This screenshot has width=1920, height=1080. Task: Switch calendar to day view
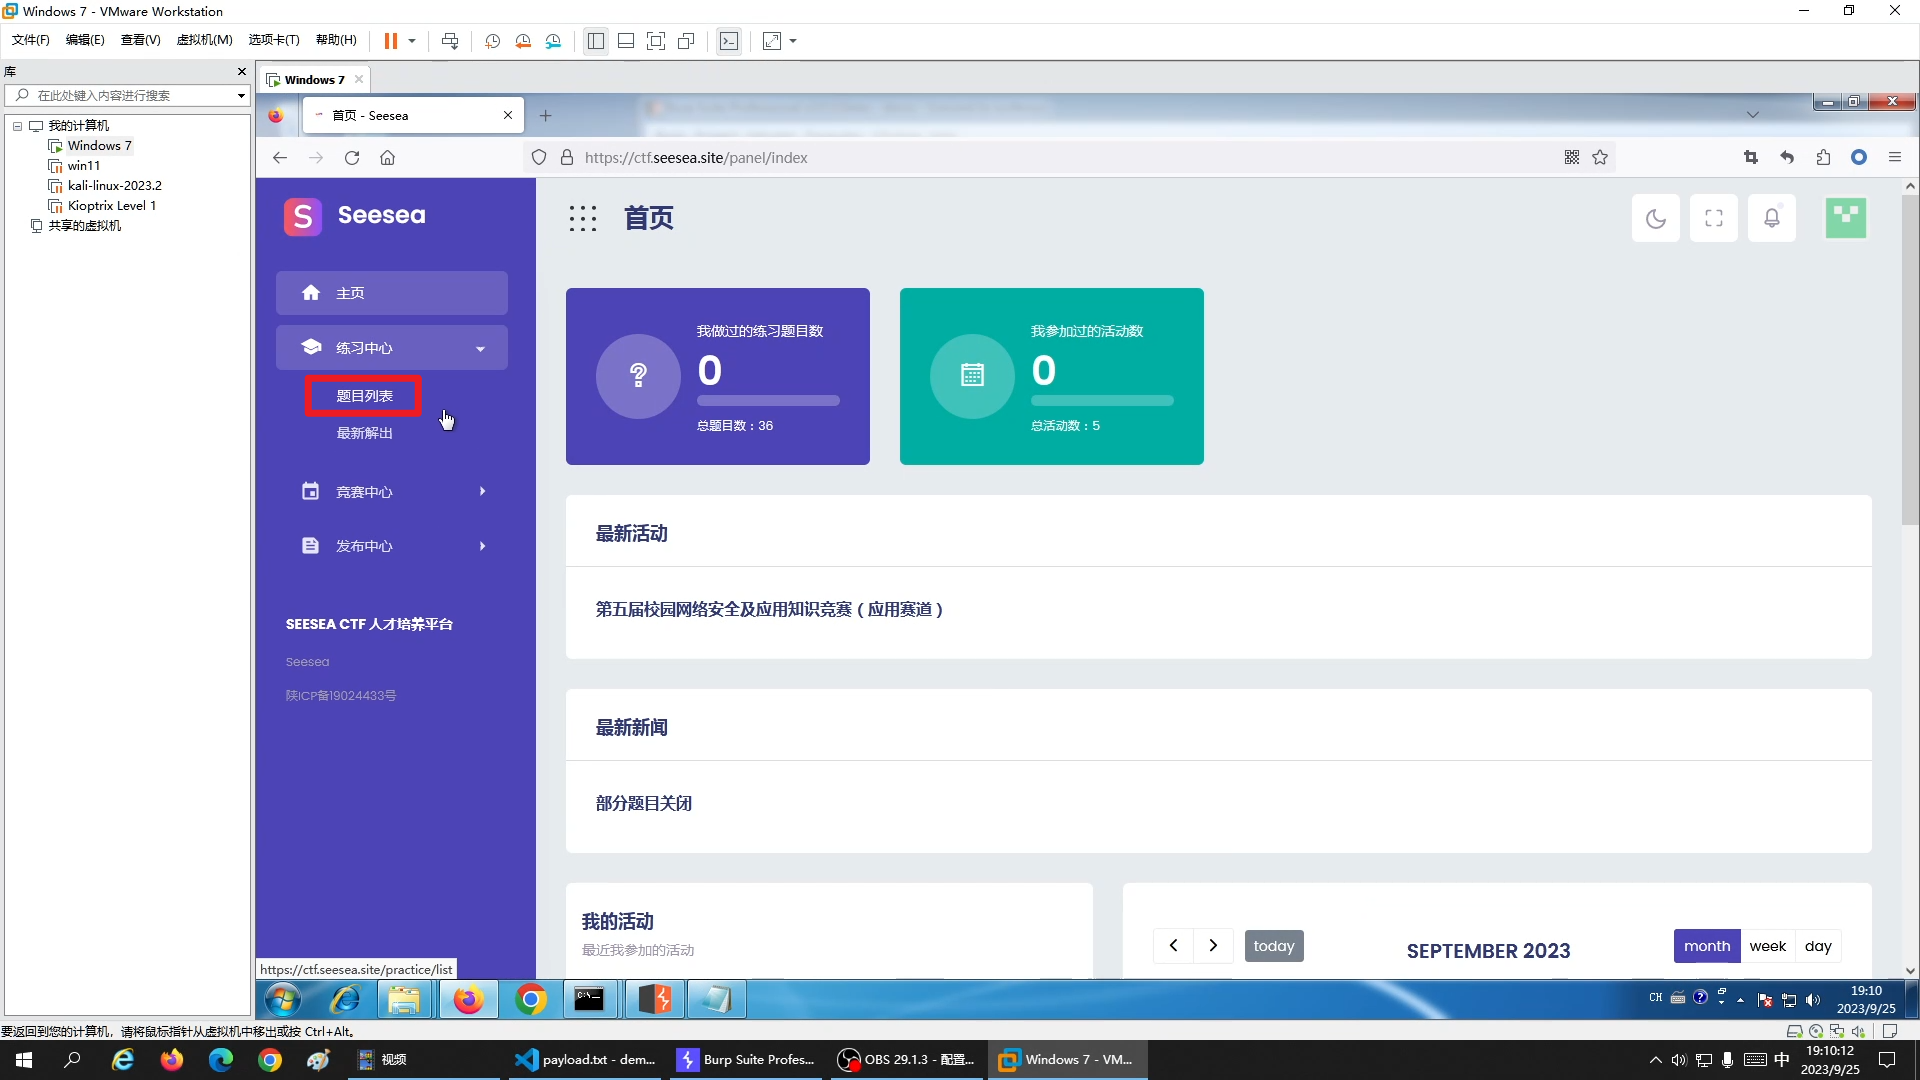(1818, 945)
